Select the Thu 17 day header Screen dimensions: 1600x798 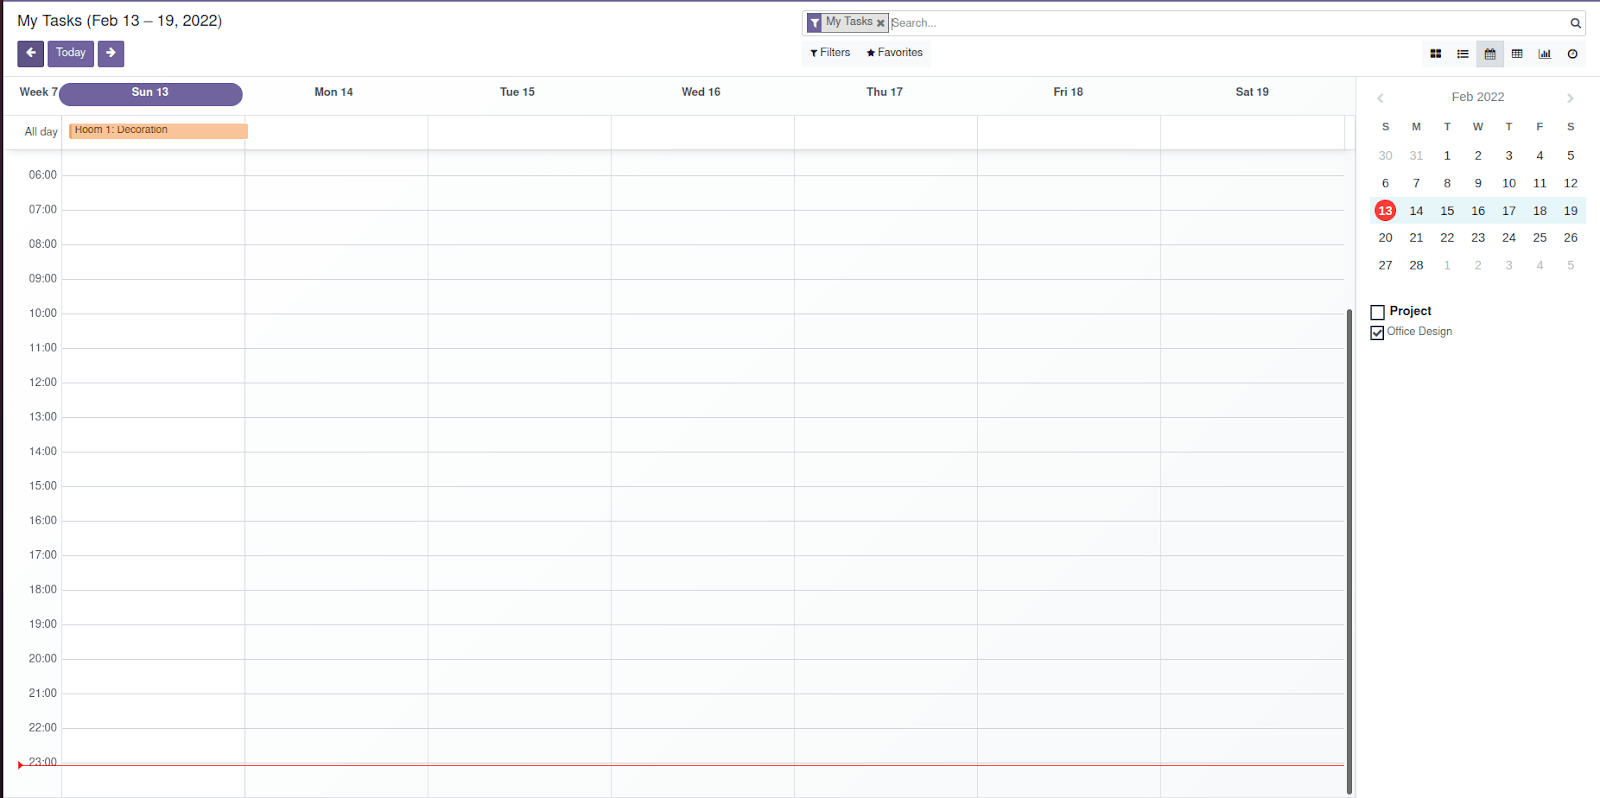coord(884,92)
